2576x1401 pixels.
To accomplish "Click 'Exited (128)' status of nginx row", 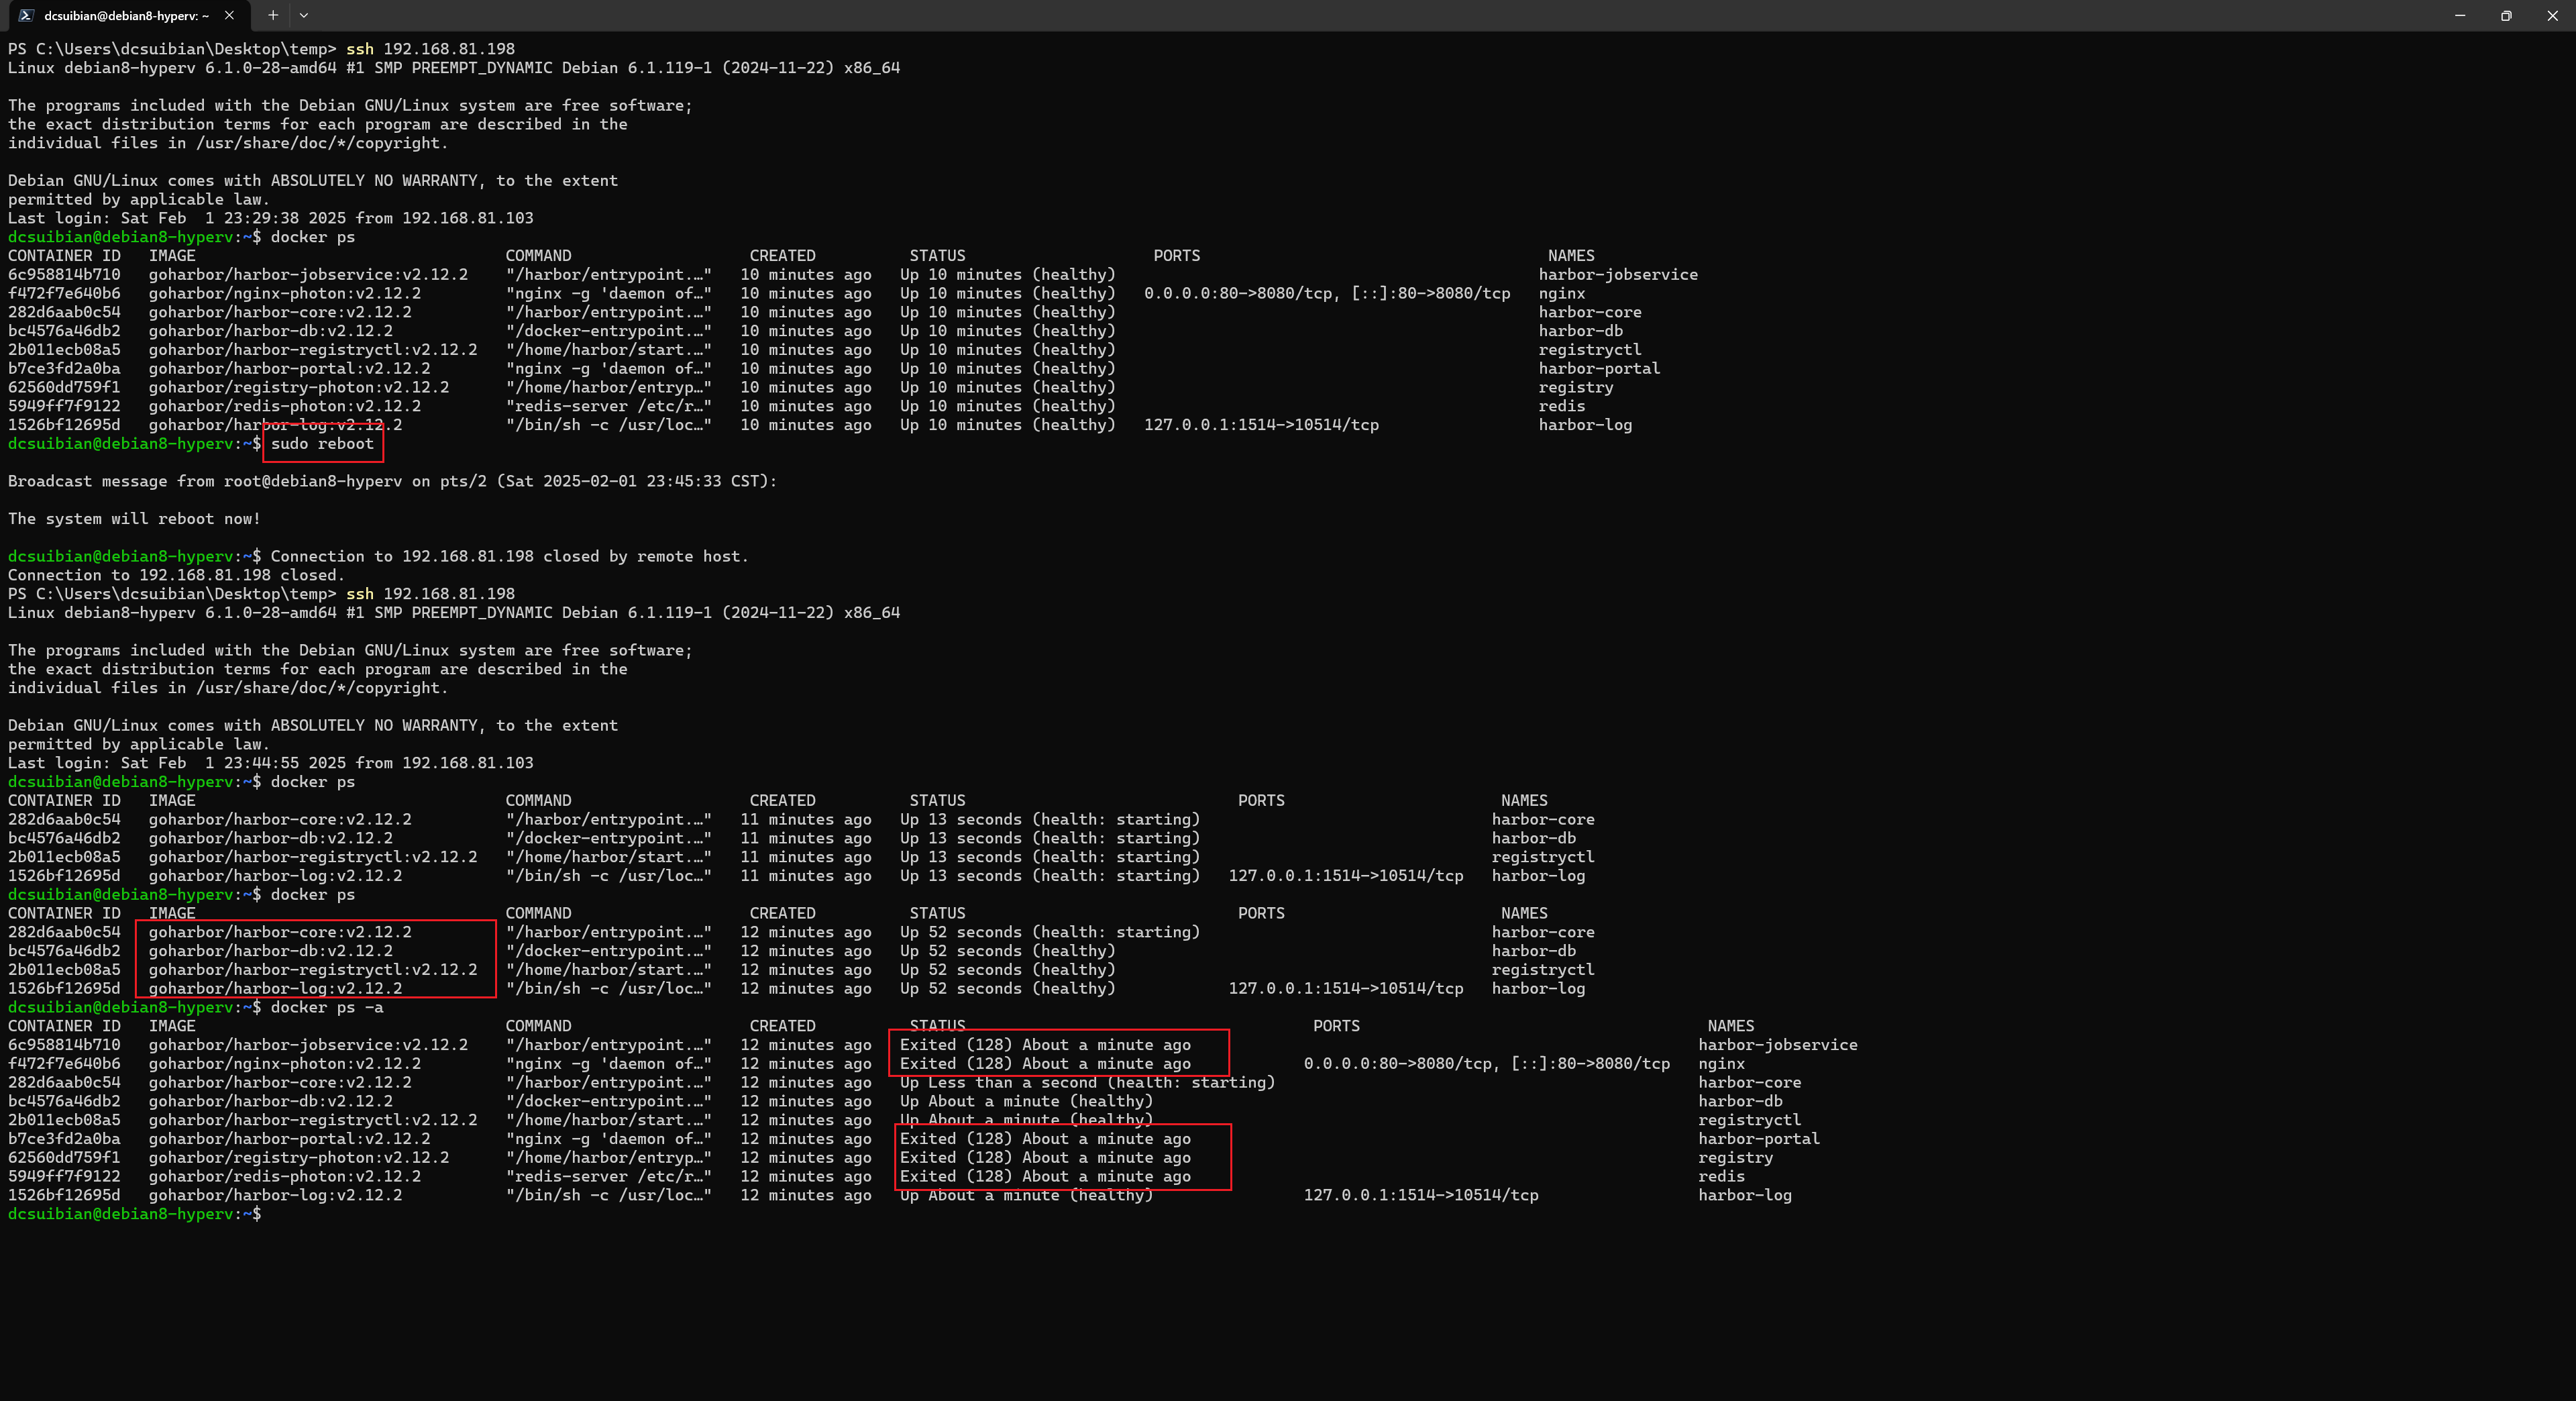I will point(1045,1064).
